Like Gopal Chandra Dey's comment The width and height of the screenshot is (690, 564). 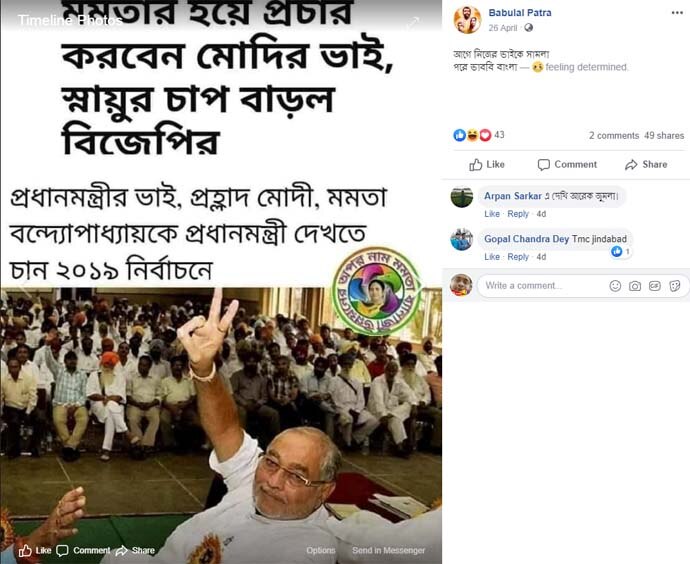492,257
